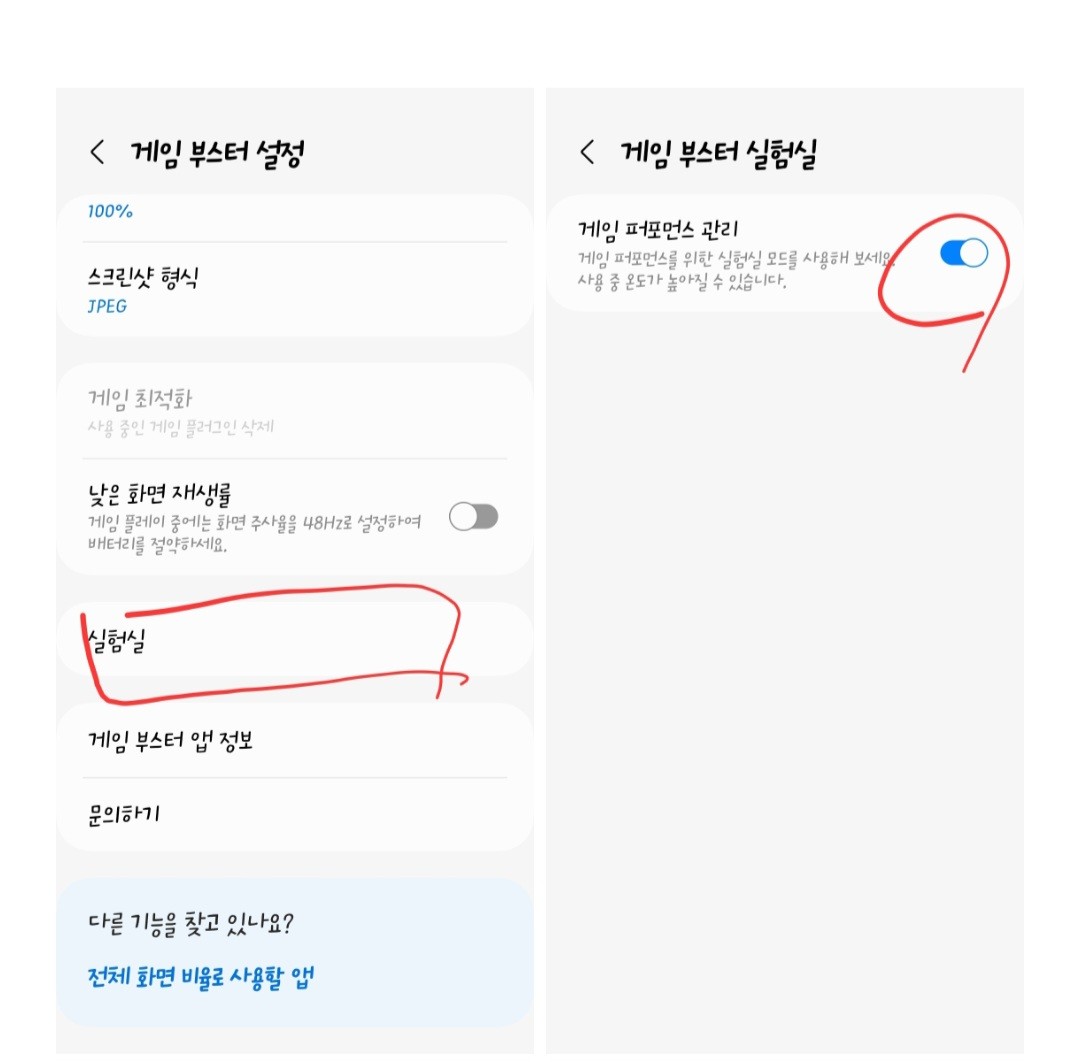This screenshot has height=1062, width=1080.
Task: Tap back arrow beside 게임 부스터 설정
Action: [x=98, y=152]
